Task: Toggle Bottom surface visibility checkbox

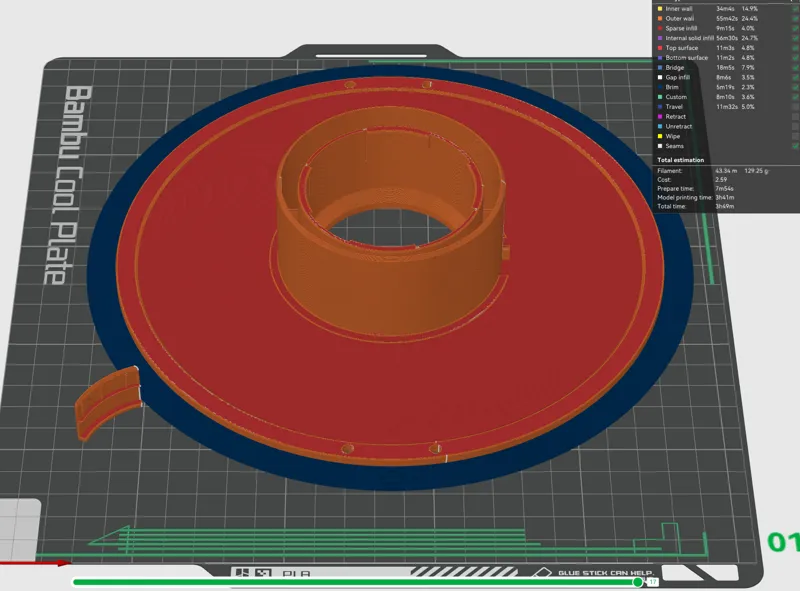Action: tap(796, 58)
